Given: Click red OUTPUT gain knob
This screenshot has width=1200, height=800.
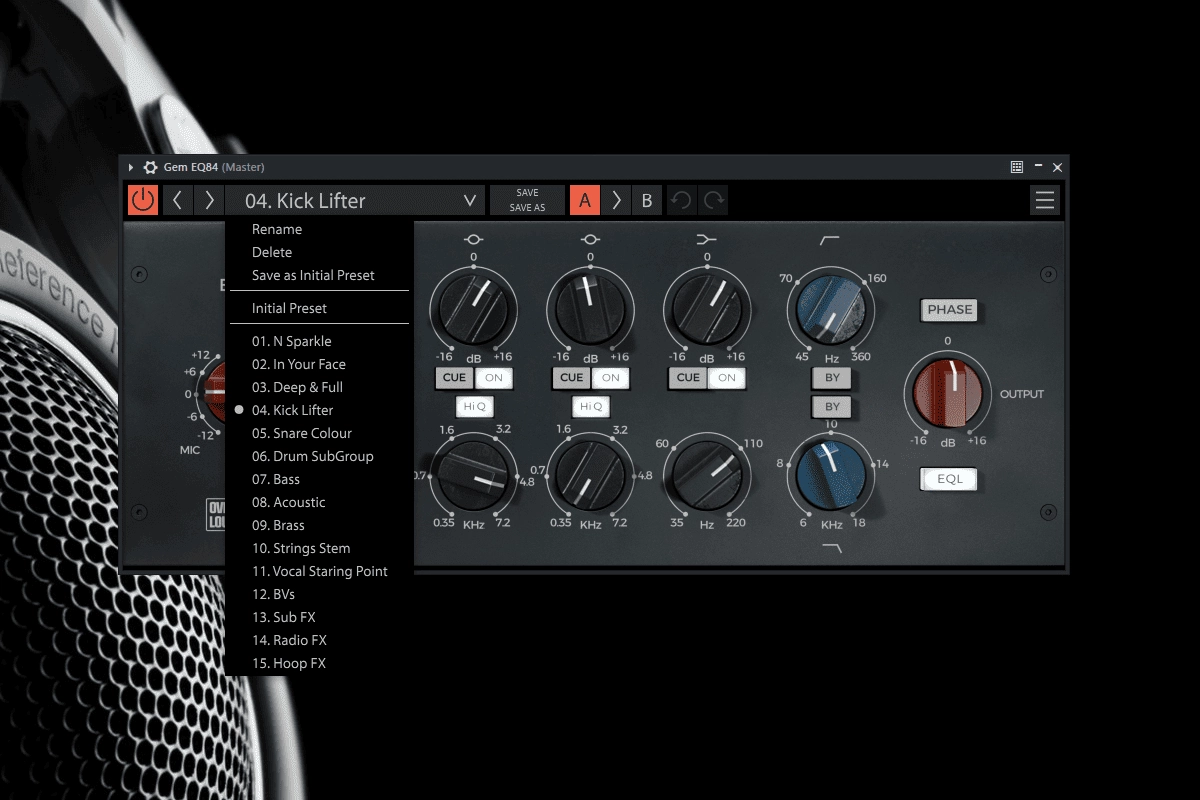Looking at the screenshot, I should point(948,393).
